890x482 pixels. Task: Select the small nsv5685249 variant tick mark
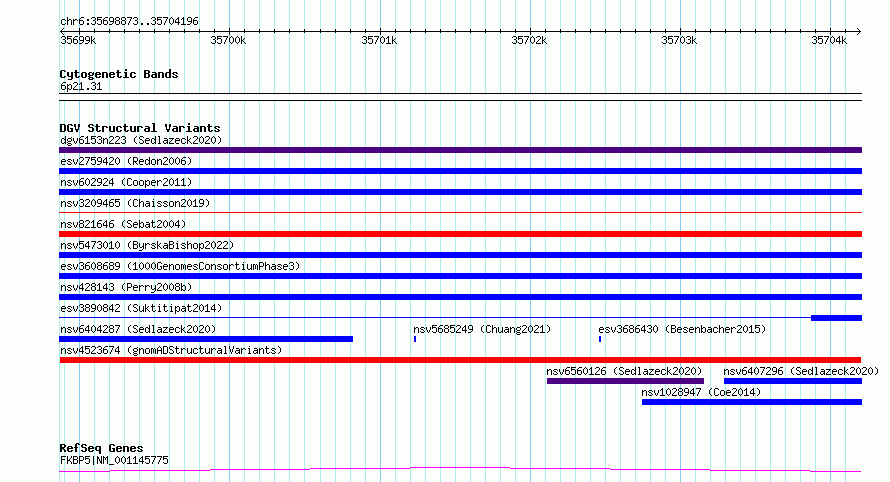click(x=415, y=339)
